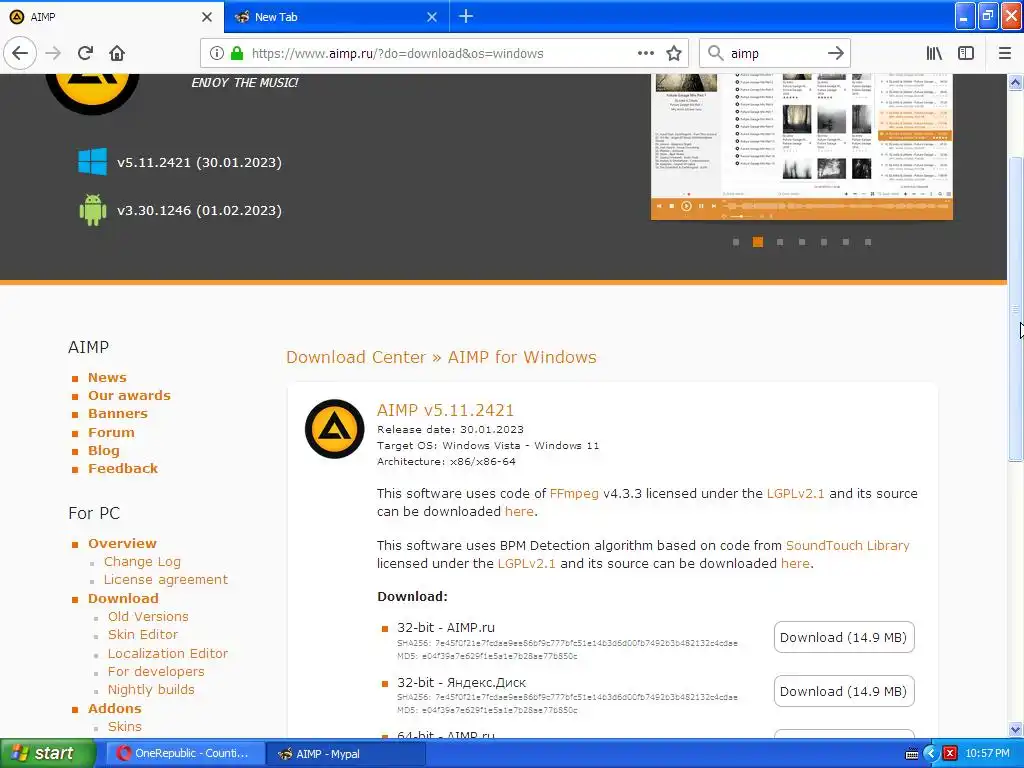The width and height of the screenshot is (1024, 768).
Task: Go to the browser home page
Action: click(x=117, y=54)
